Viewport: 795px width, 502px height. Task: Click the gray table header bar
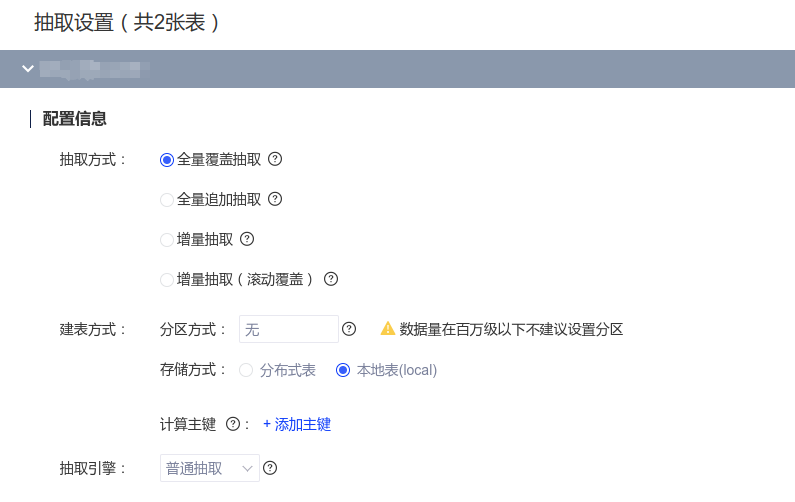coord(450,68)
